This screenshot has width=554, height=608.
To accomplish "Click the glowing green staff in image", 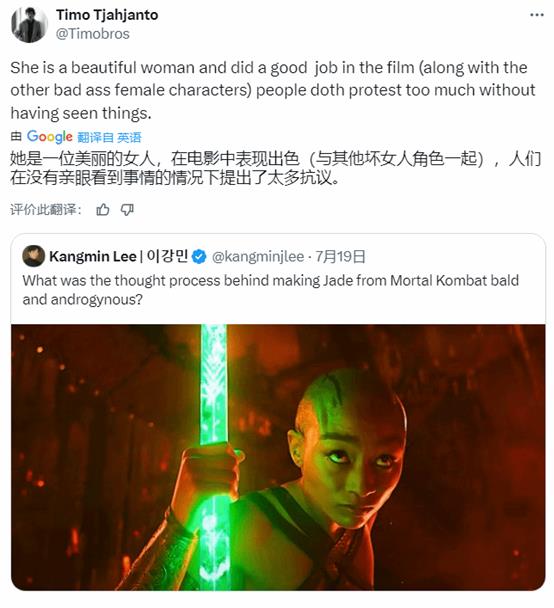I will tap(213, 458).
